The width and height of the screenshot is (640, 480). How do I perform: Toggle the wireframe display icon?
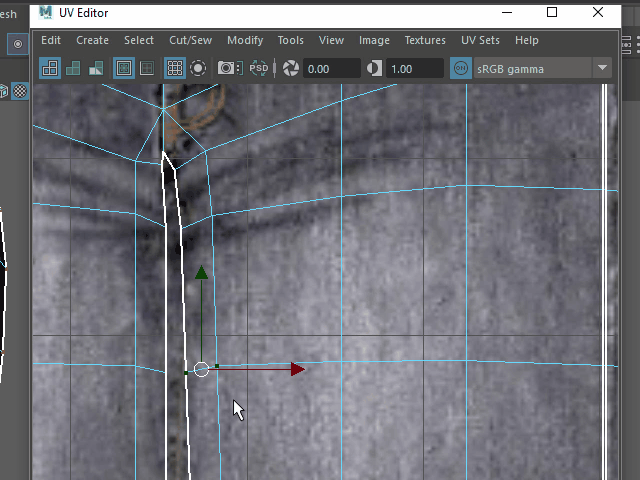click(50, 68)
